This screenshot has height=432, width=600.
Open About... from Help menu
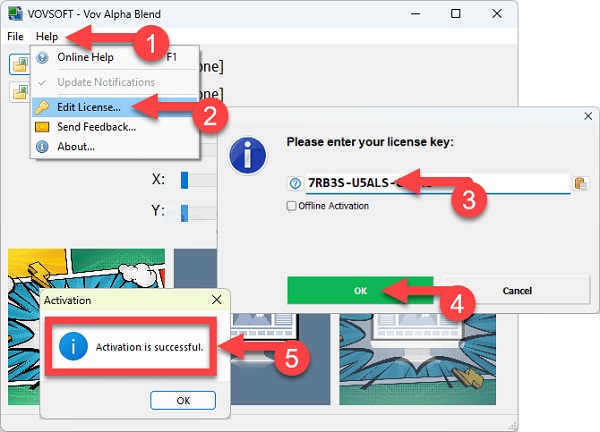pos(114,147)
